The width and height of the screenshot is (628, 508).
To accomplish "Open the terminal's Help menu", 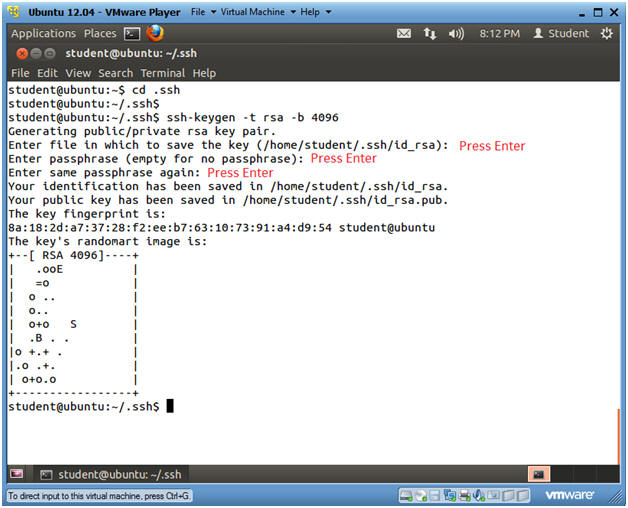I will click(x=204, y=73).
